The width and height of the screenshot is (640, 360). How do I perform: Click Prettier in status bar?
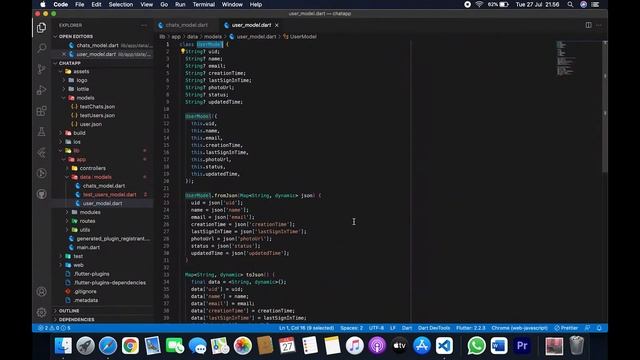point(566,328)
